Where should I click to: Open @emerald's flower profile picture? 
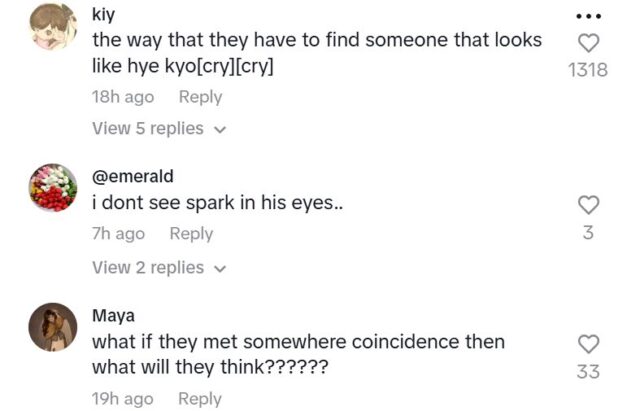[53, 187]
